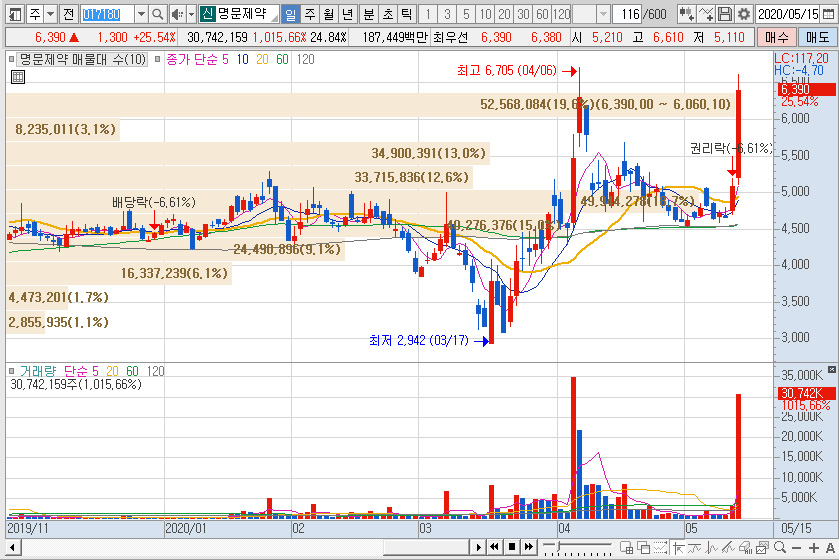Viewport: 839px width, 560px height.
Task: Click the play playback button
Action: click(478, 547)
